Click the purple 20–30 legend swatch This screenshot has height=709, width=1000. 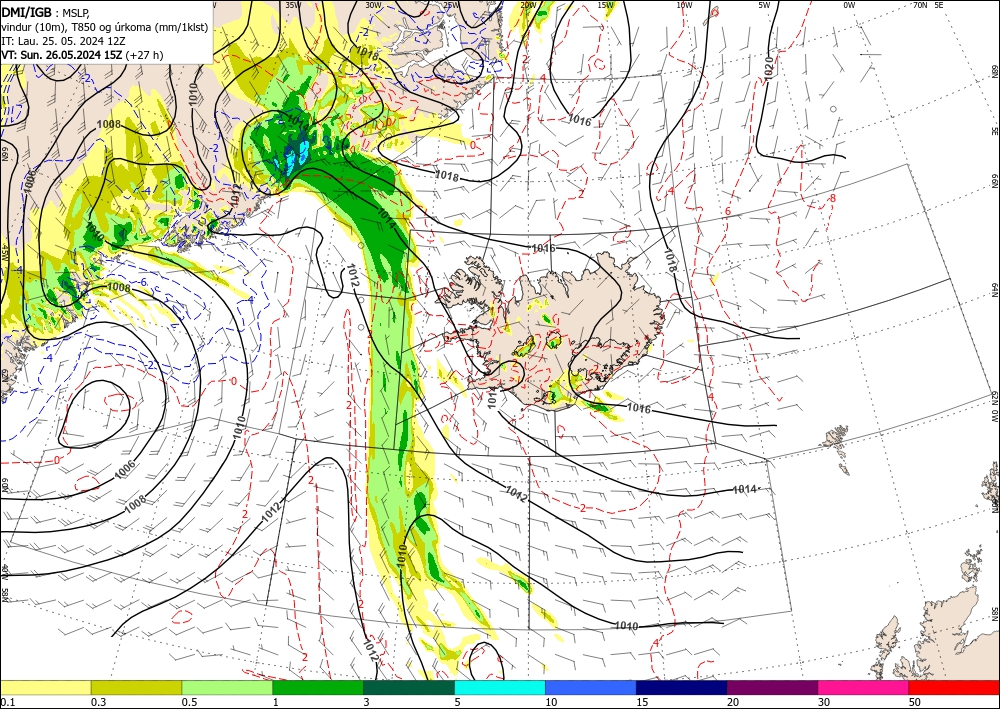pyautogui.click(x=772, y=687)
